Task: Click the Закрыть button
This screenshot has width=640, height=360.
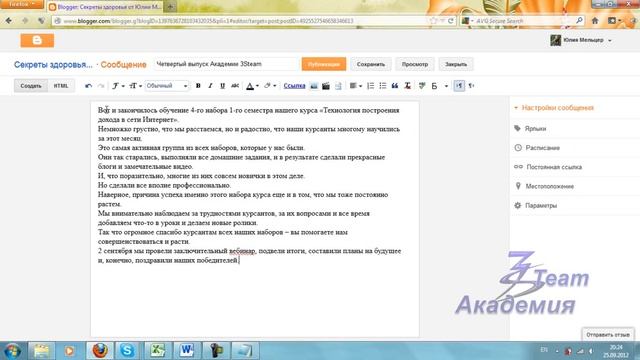Action: 456,64
